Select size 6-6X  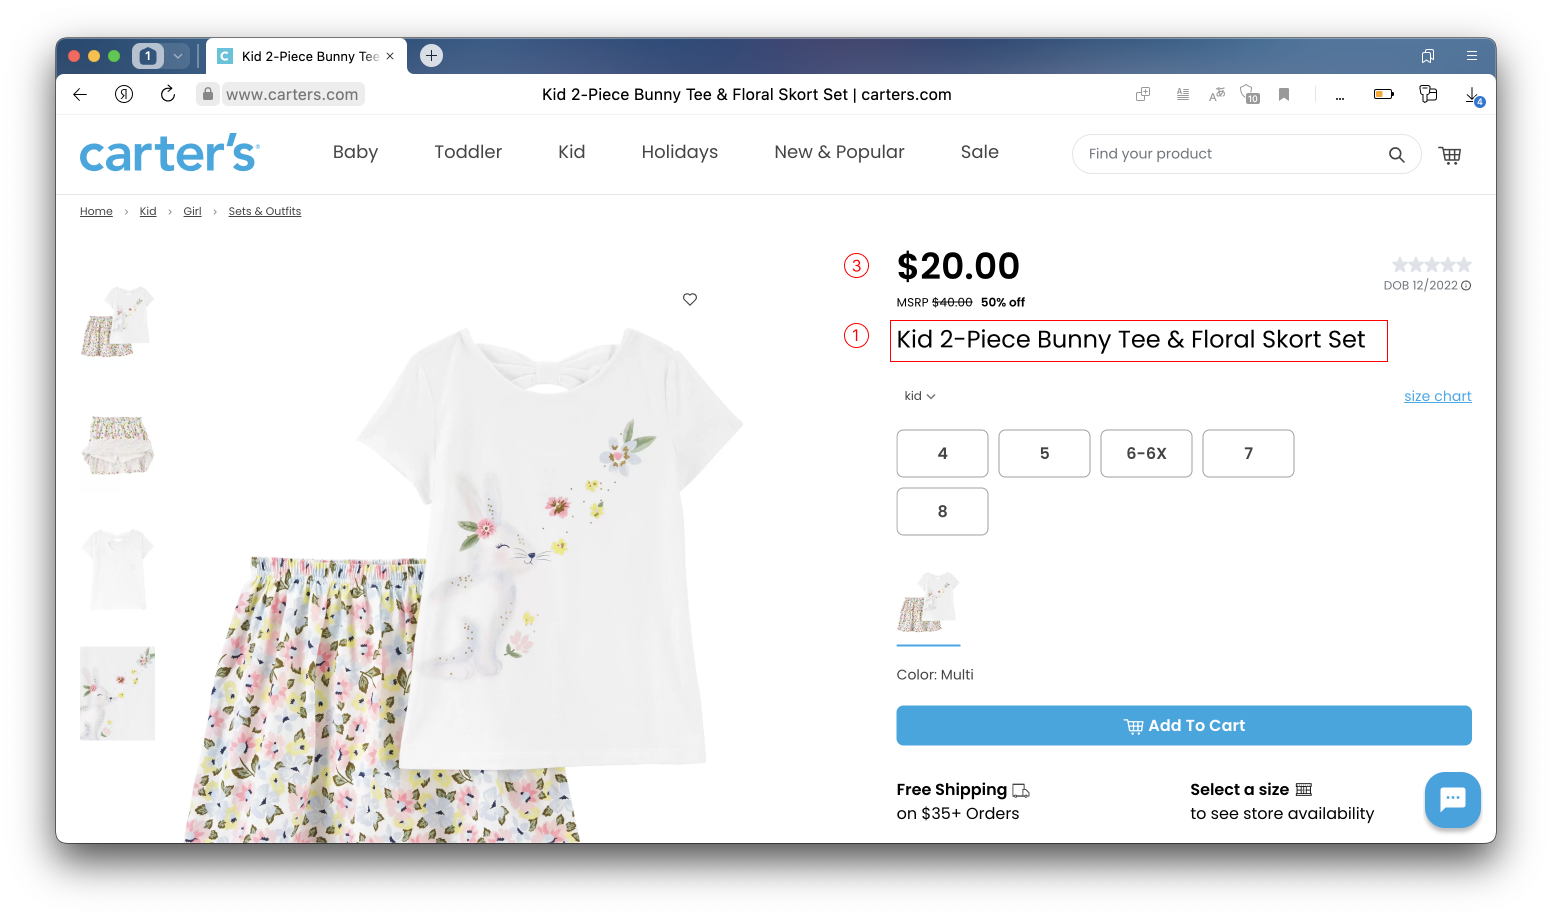tap(1146, 453)
